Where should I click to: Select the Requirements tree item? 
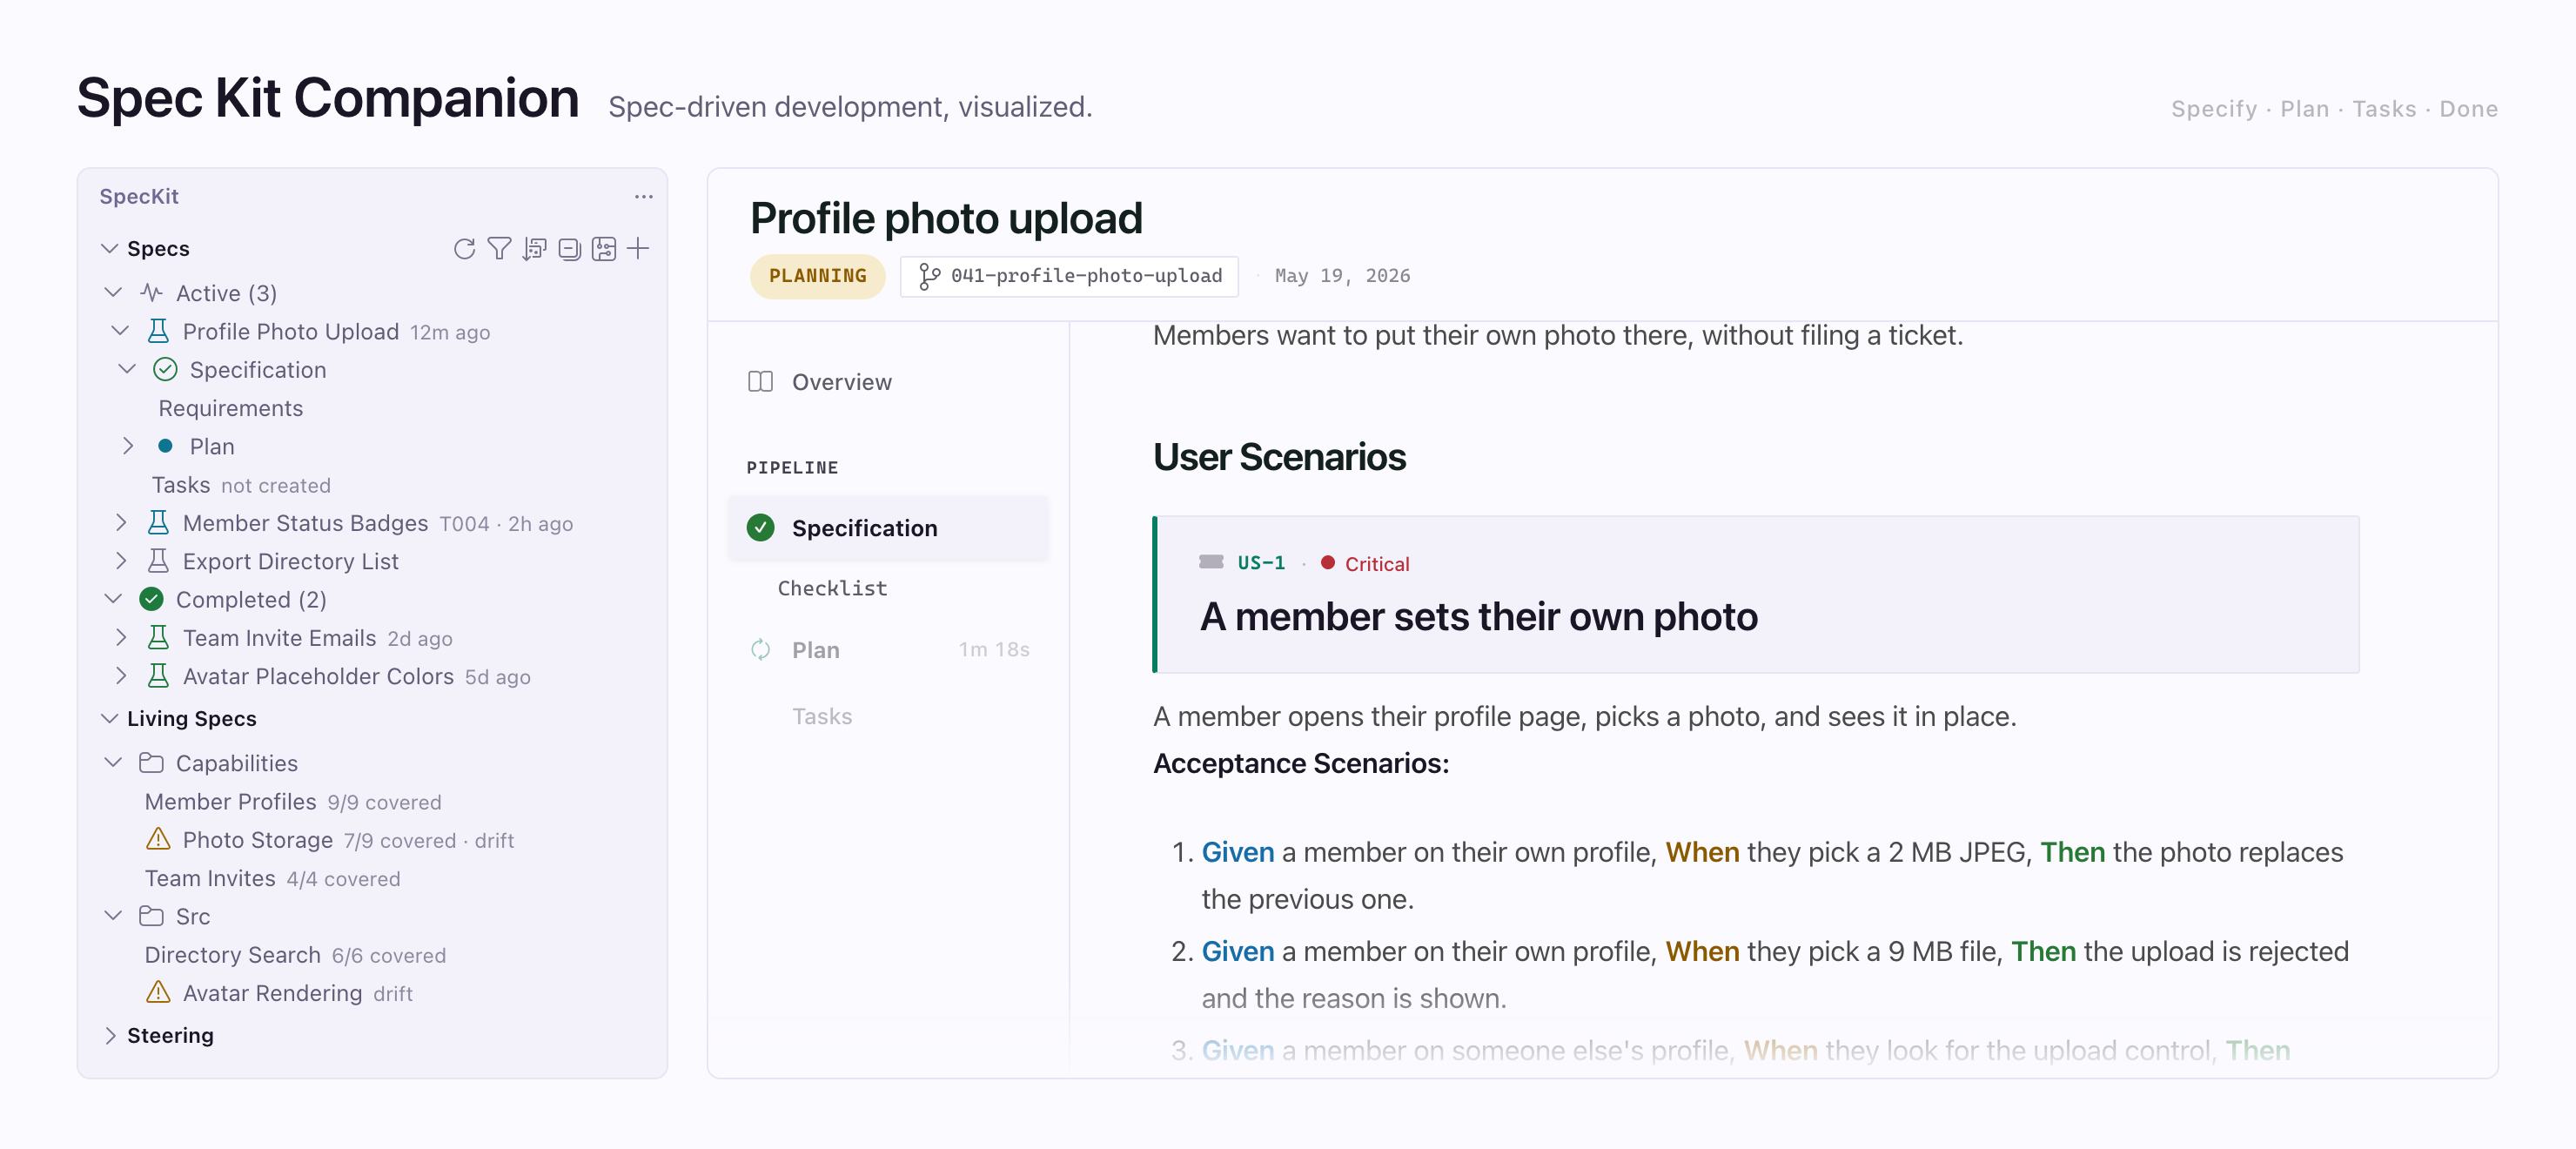pyautogui.click(x=230, y=408)
